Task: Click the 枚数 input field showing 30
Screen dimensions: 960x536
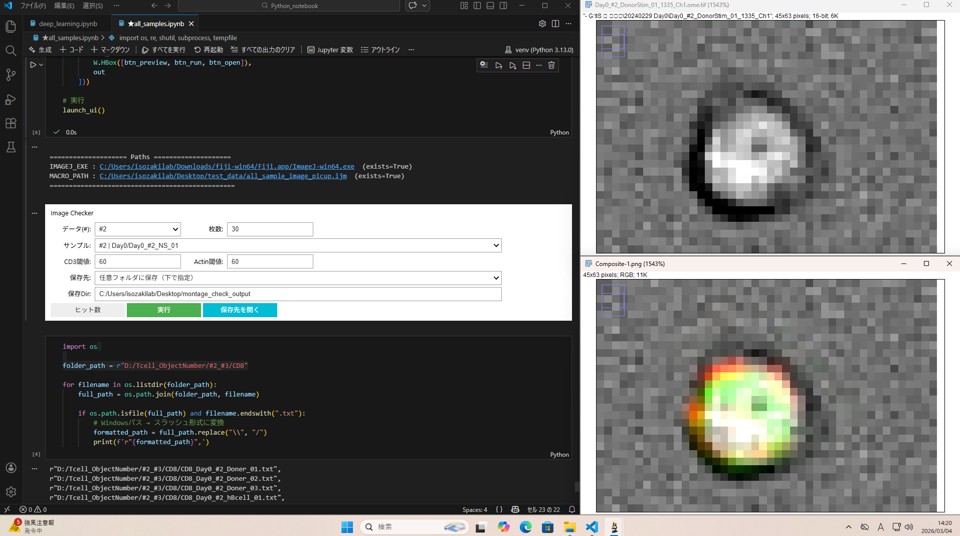Action: pyautogui.click(x=270, y=229)
